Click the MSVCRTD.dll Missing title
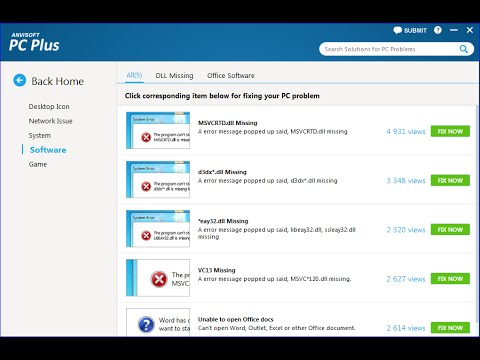This screenshot has width=480, height=360. point(228,123)
